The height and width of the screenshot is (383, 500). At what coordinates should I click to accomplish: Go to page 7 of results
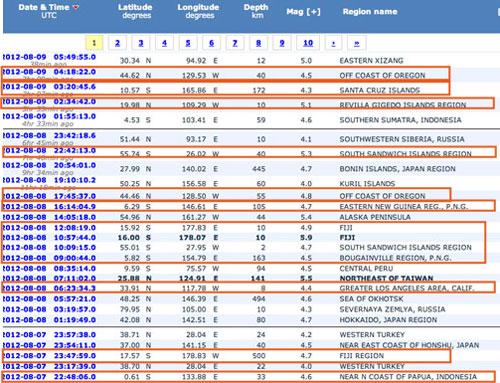tap(235, 43)
